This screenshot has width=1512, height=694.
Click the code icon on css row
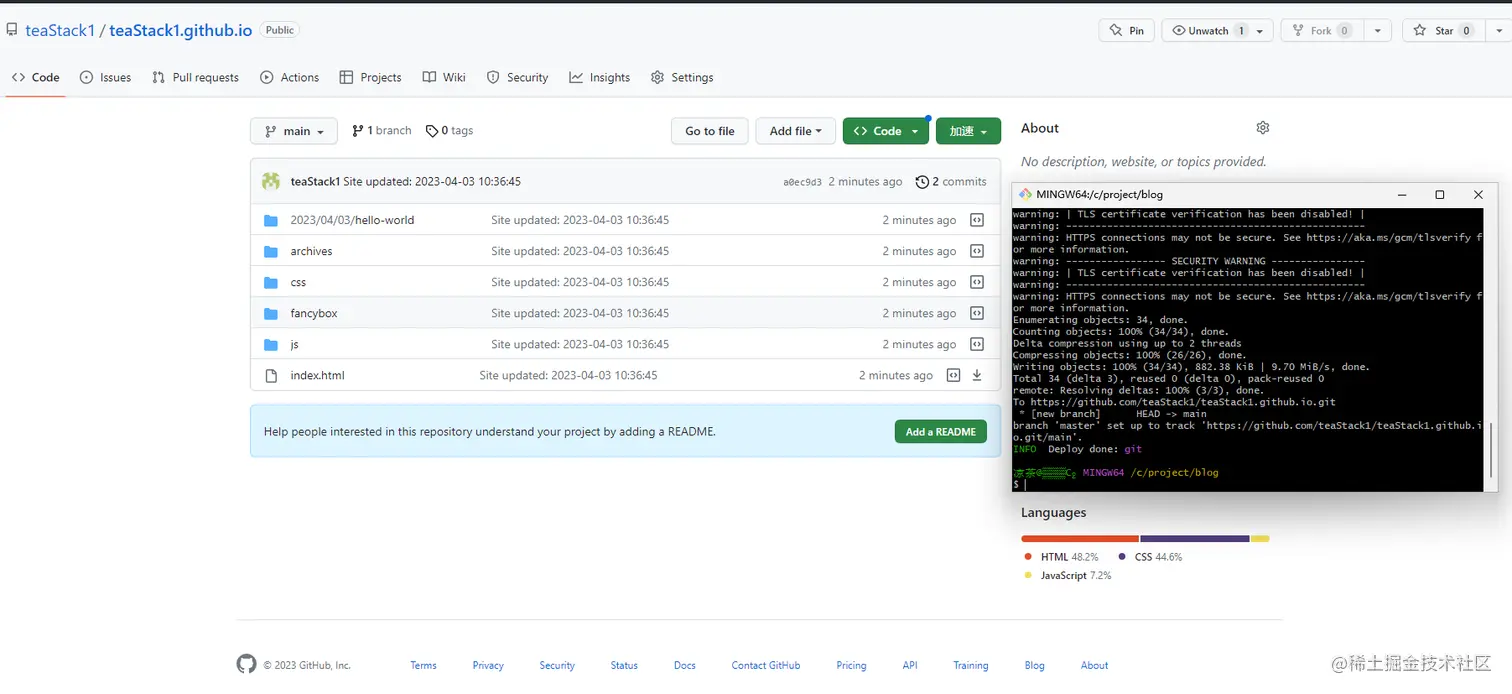pos(977,282)
